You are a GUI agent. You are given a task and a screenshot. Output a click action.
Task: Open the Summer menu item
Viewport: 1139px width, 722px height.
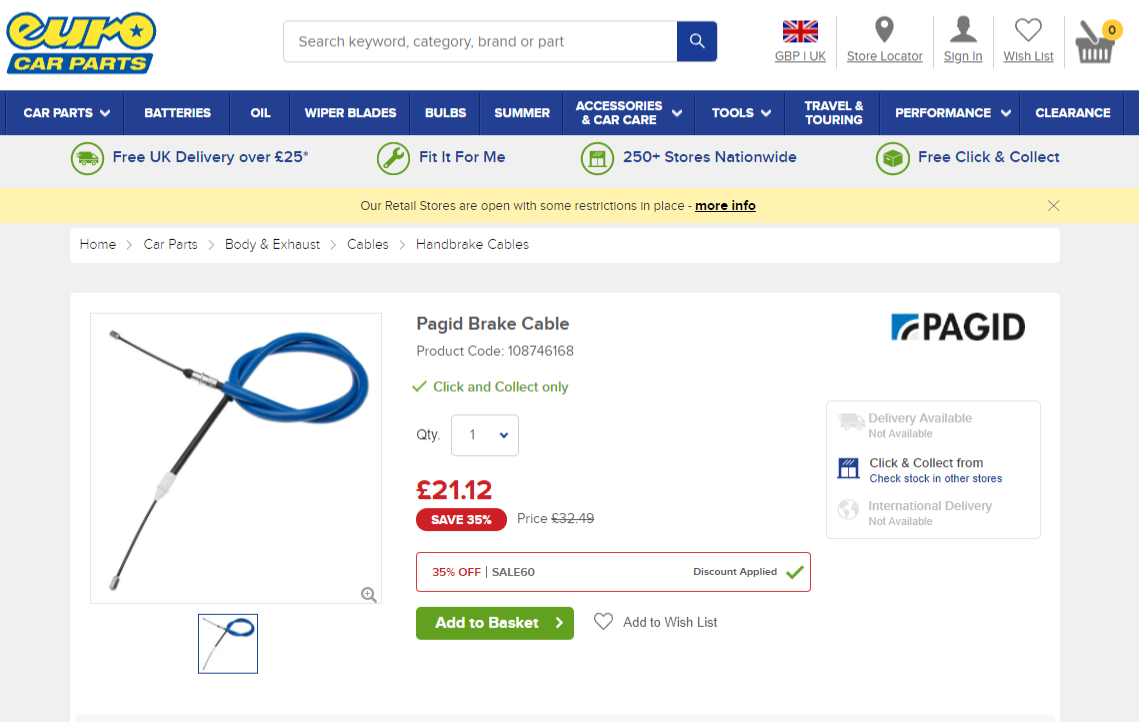[x=522, y=113]
